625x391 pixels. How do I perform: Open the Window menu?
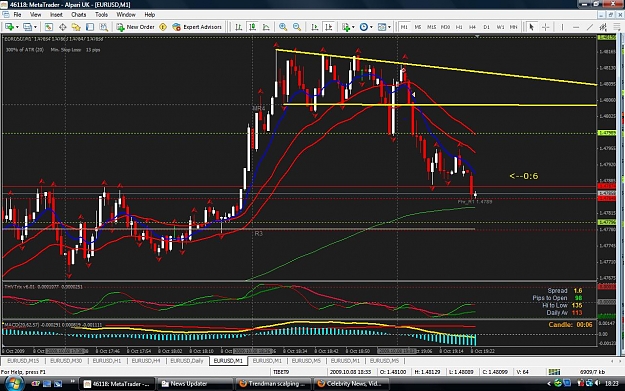tap(126, 15)
